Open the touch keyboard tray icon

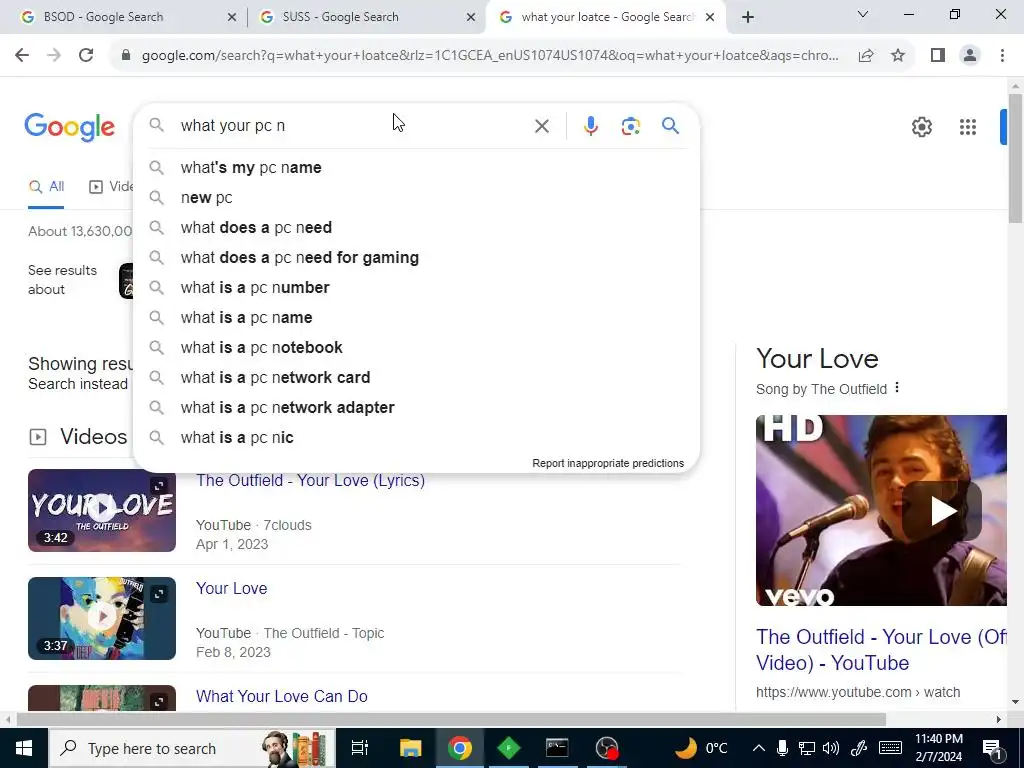coord(890,748)
